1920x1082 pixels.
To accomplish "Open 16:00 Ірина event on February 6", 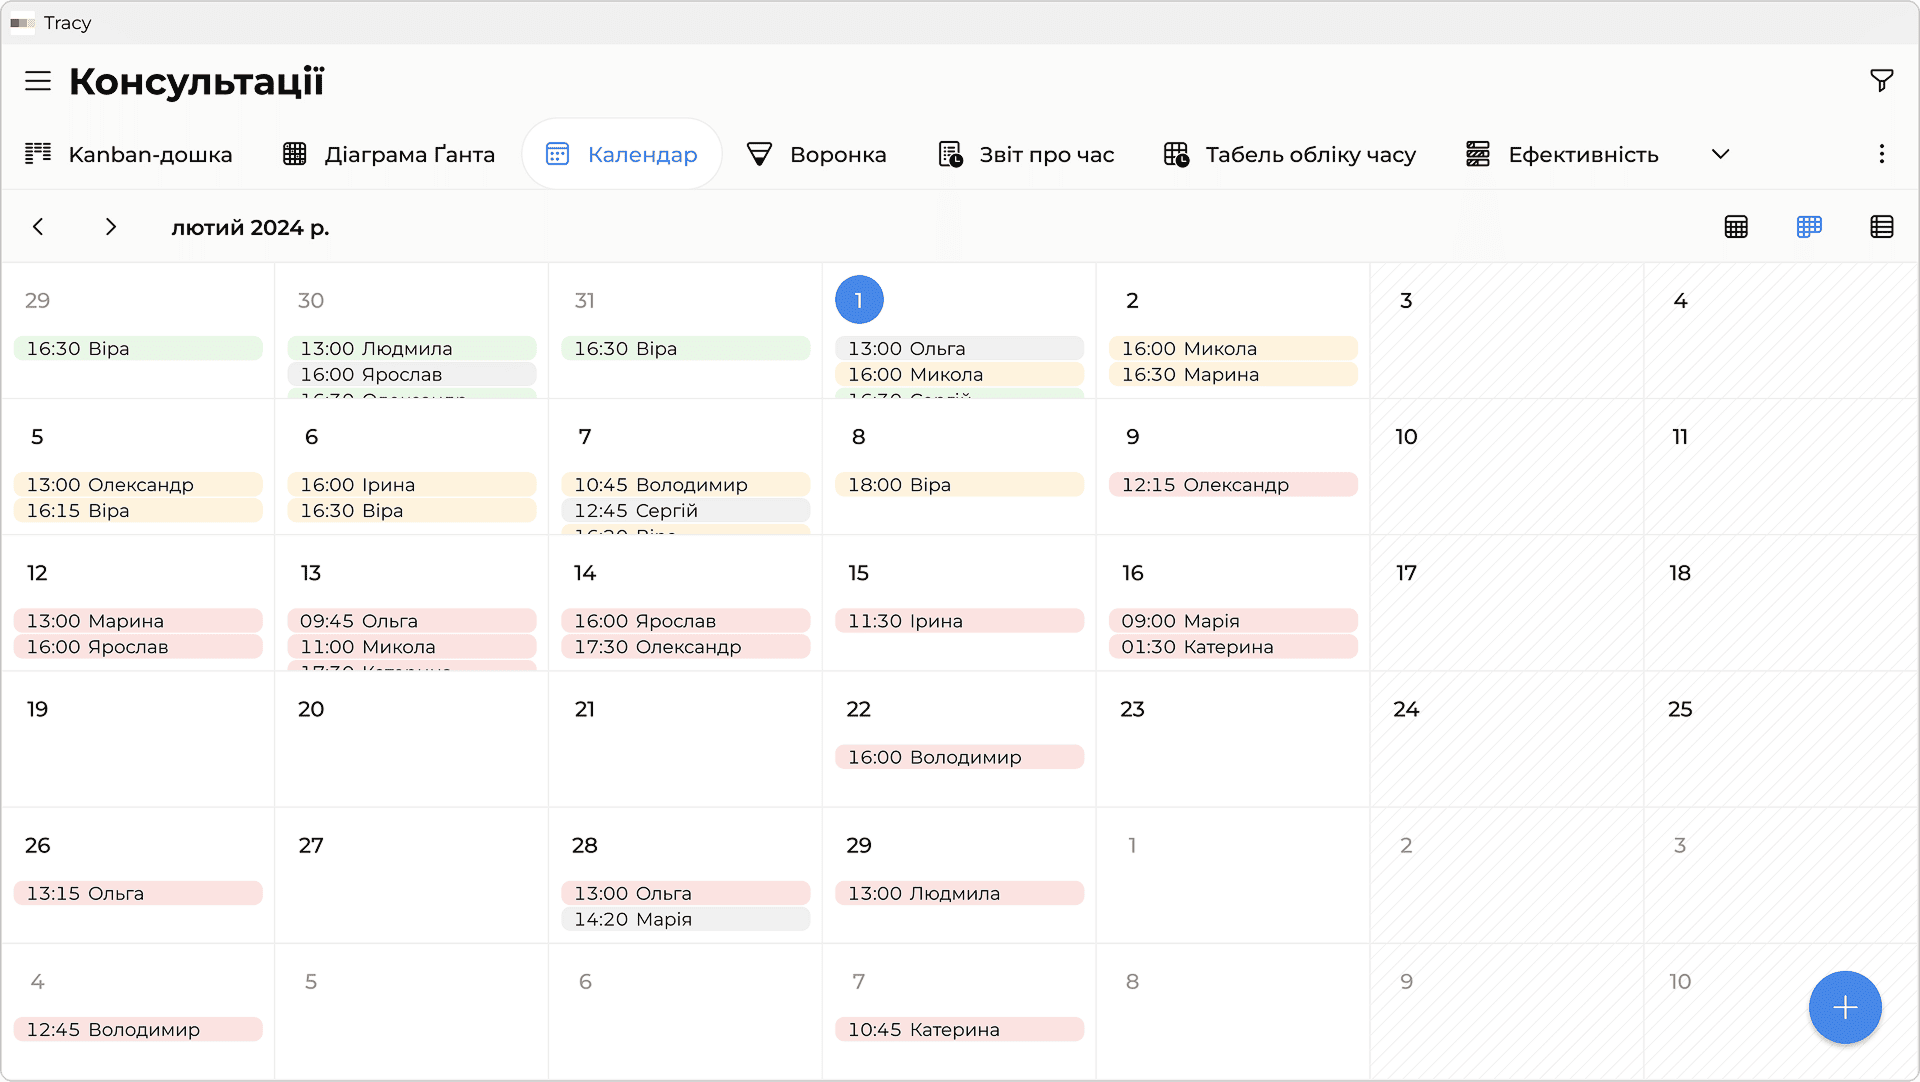I will (x=412, y=484).
